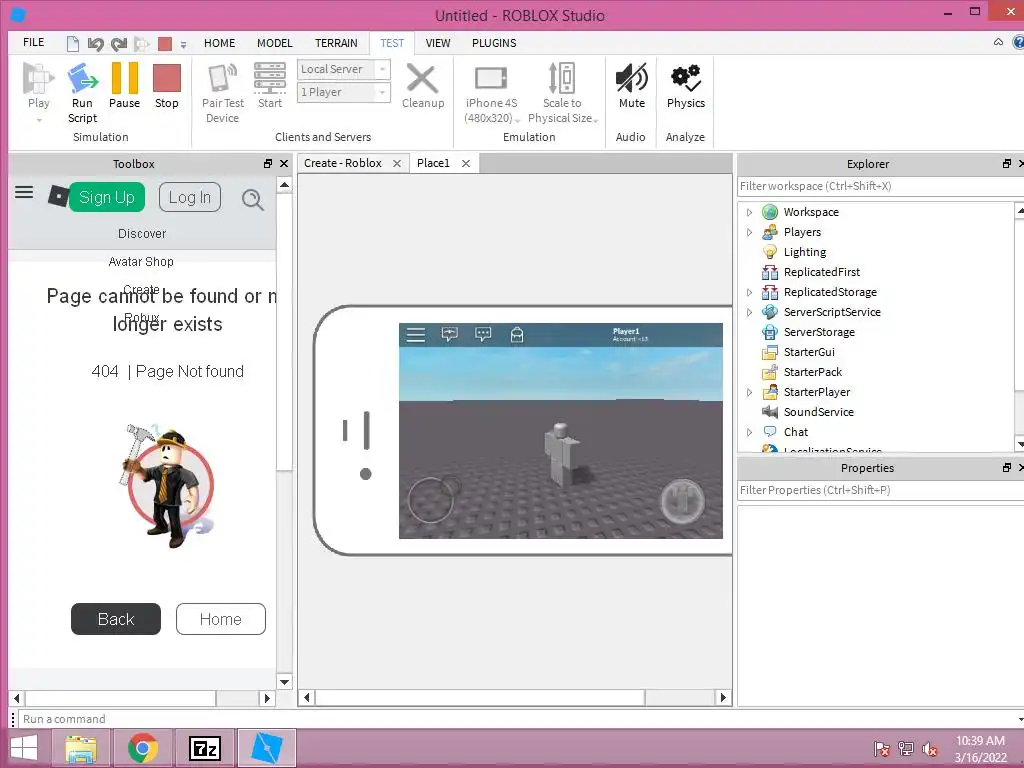
Task: Select SoundService in Explorer
Action: tap(818, 412)
